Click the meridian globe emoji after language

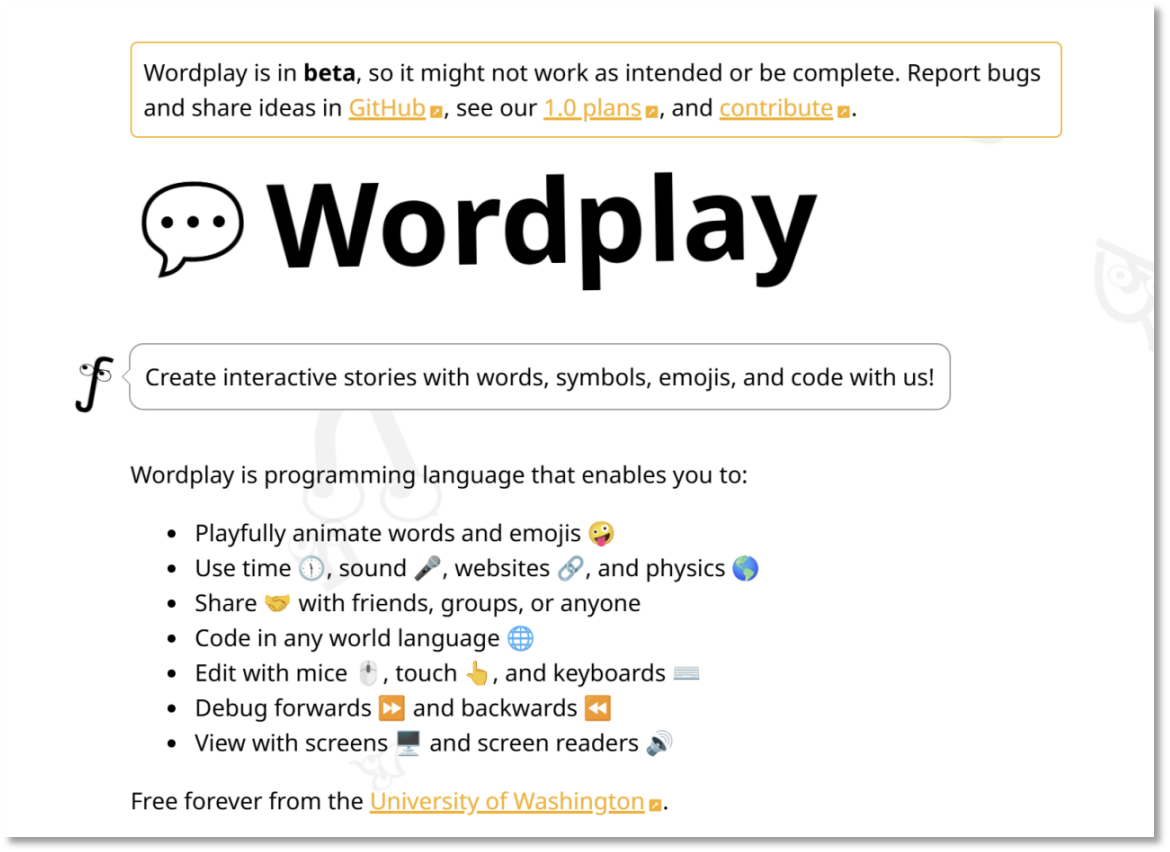point(520,639)
